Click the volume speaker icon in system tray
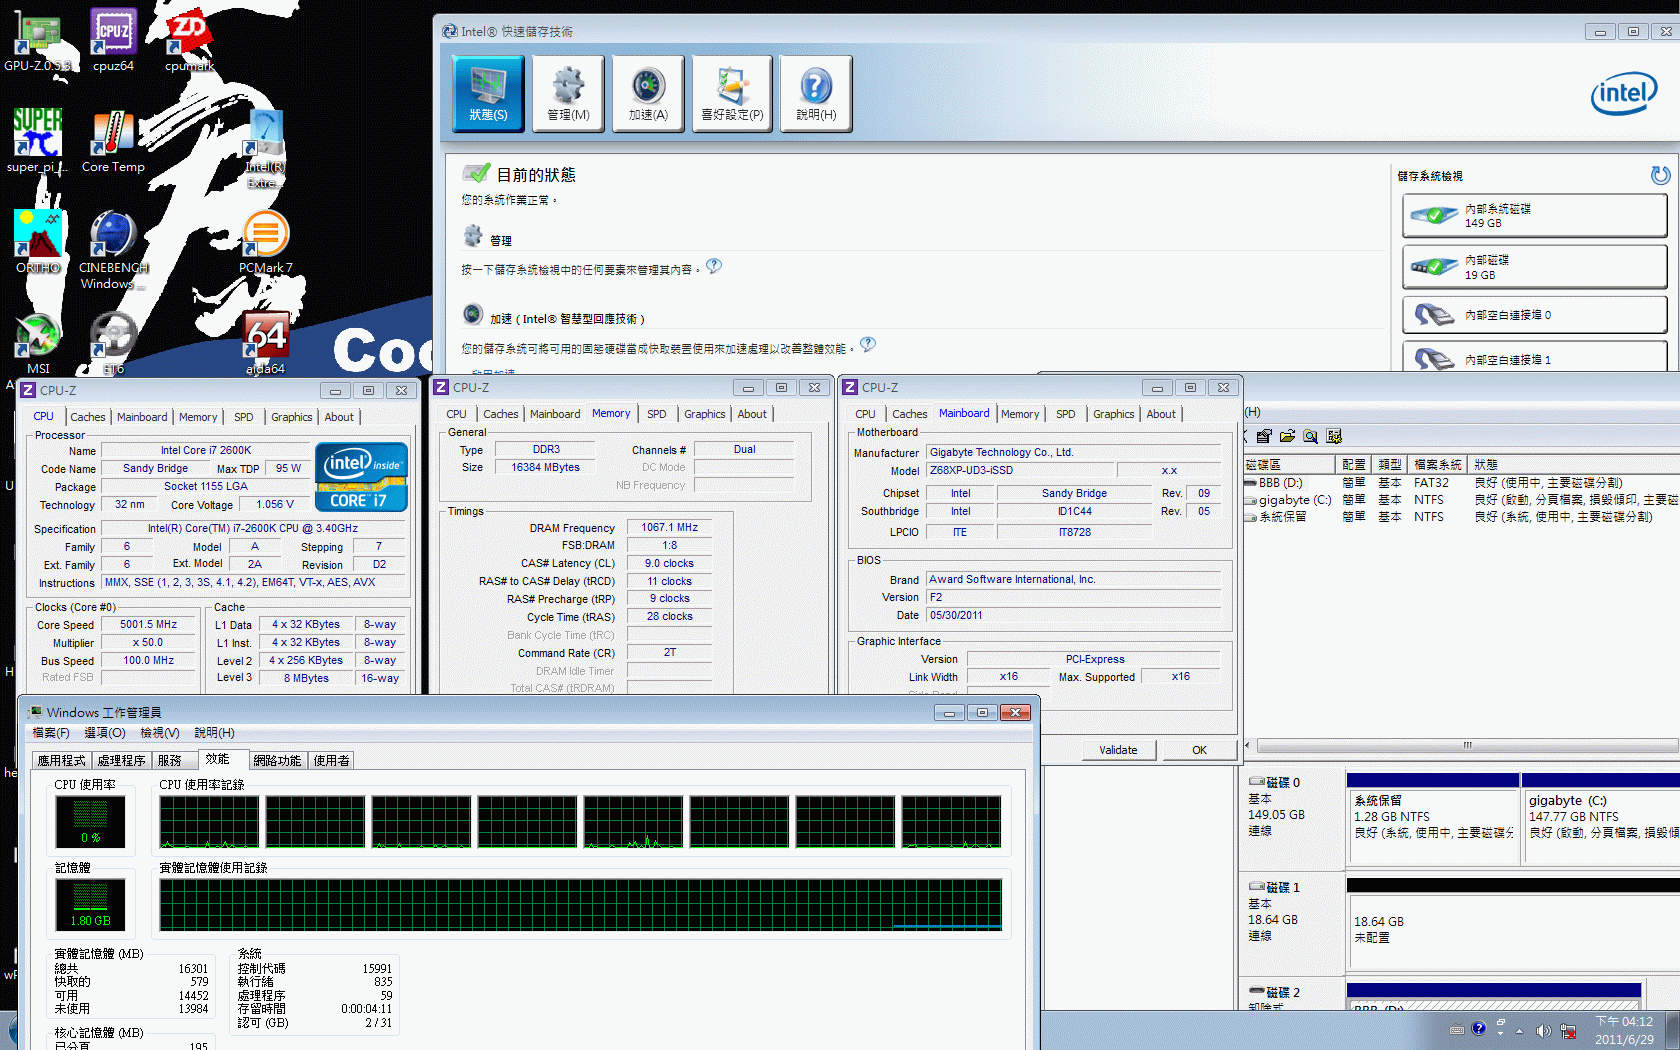1680x1050 pixels. click(x=1543, y=1031)
